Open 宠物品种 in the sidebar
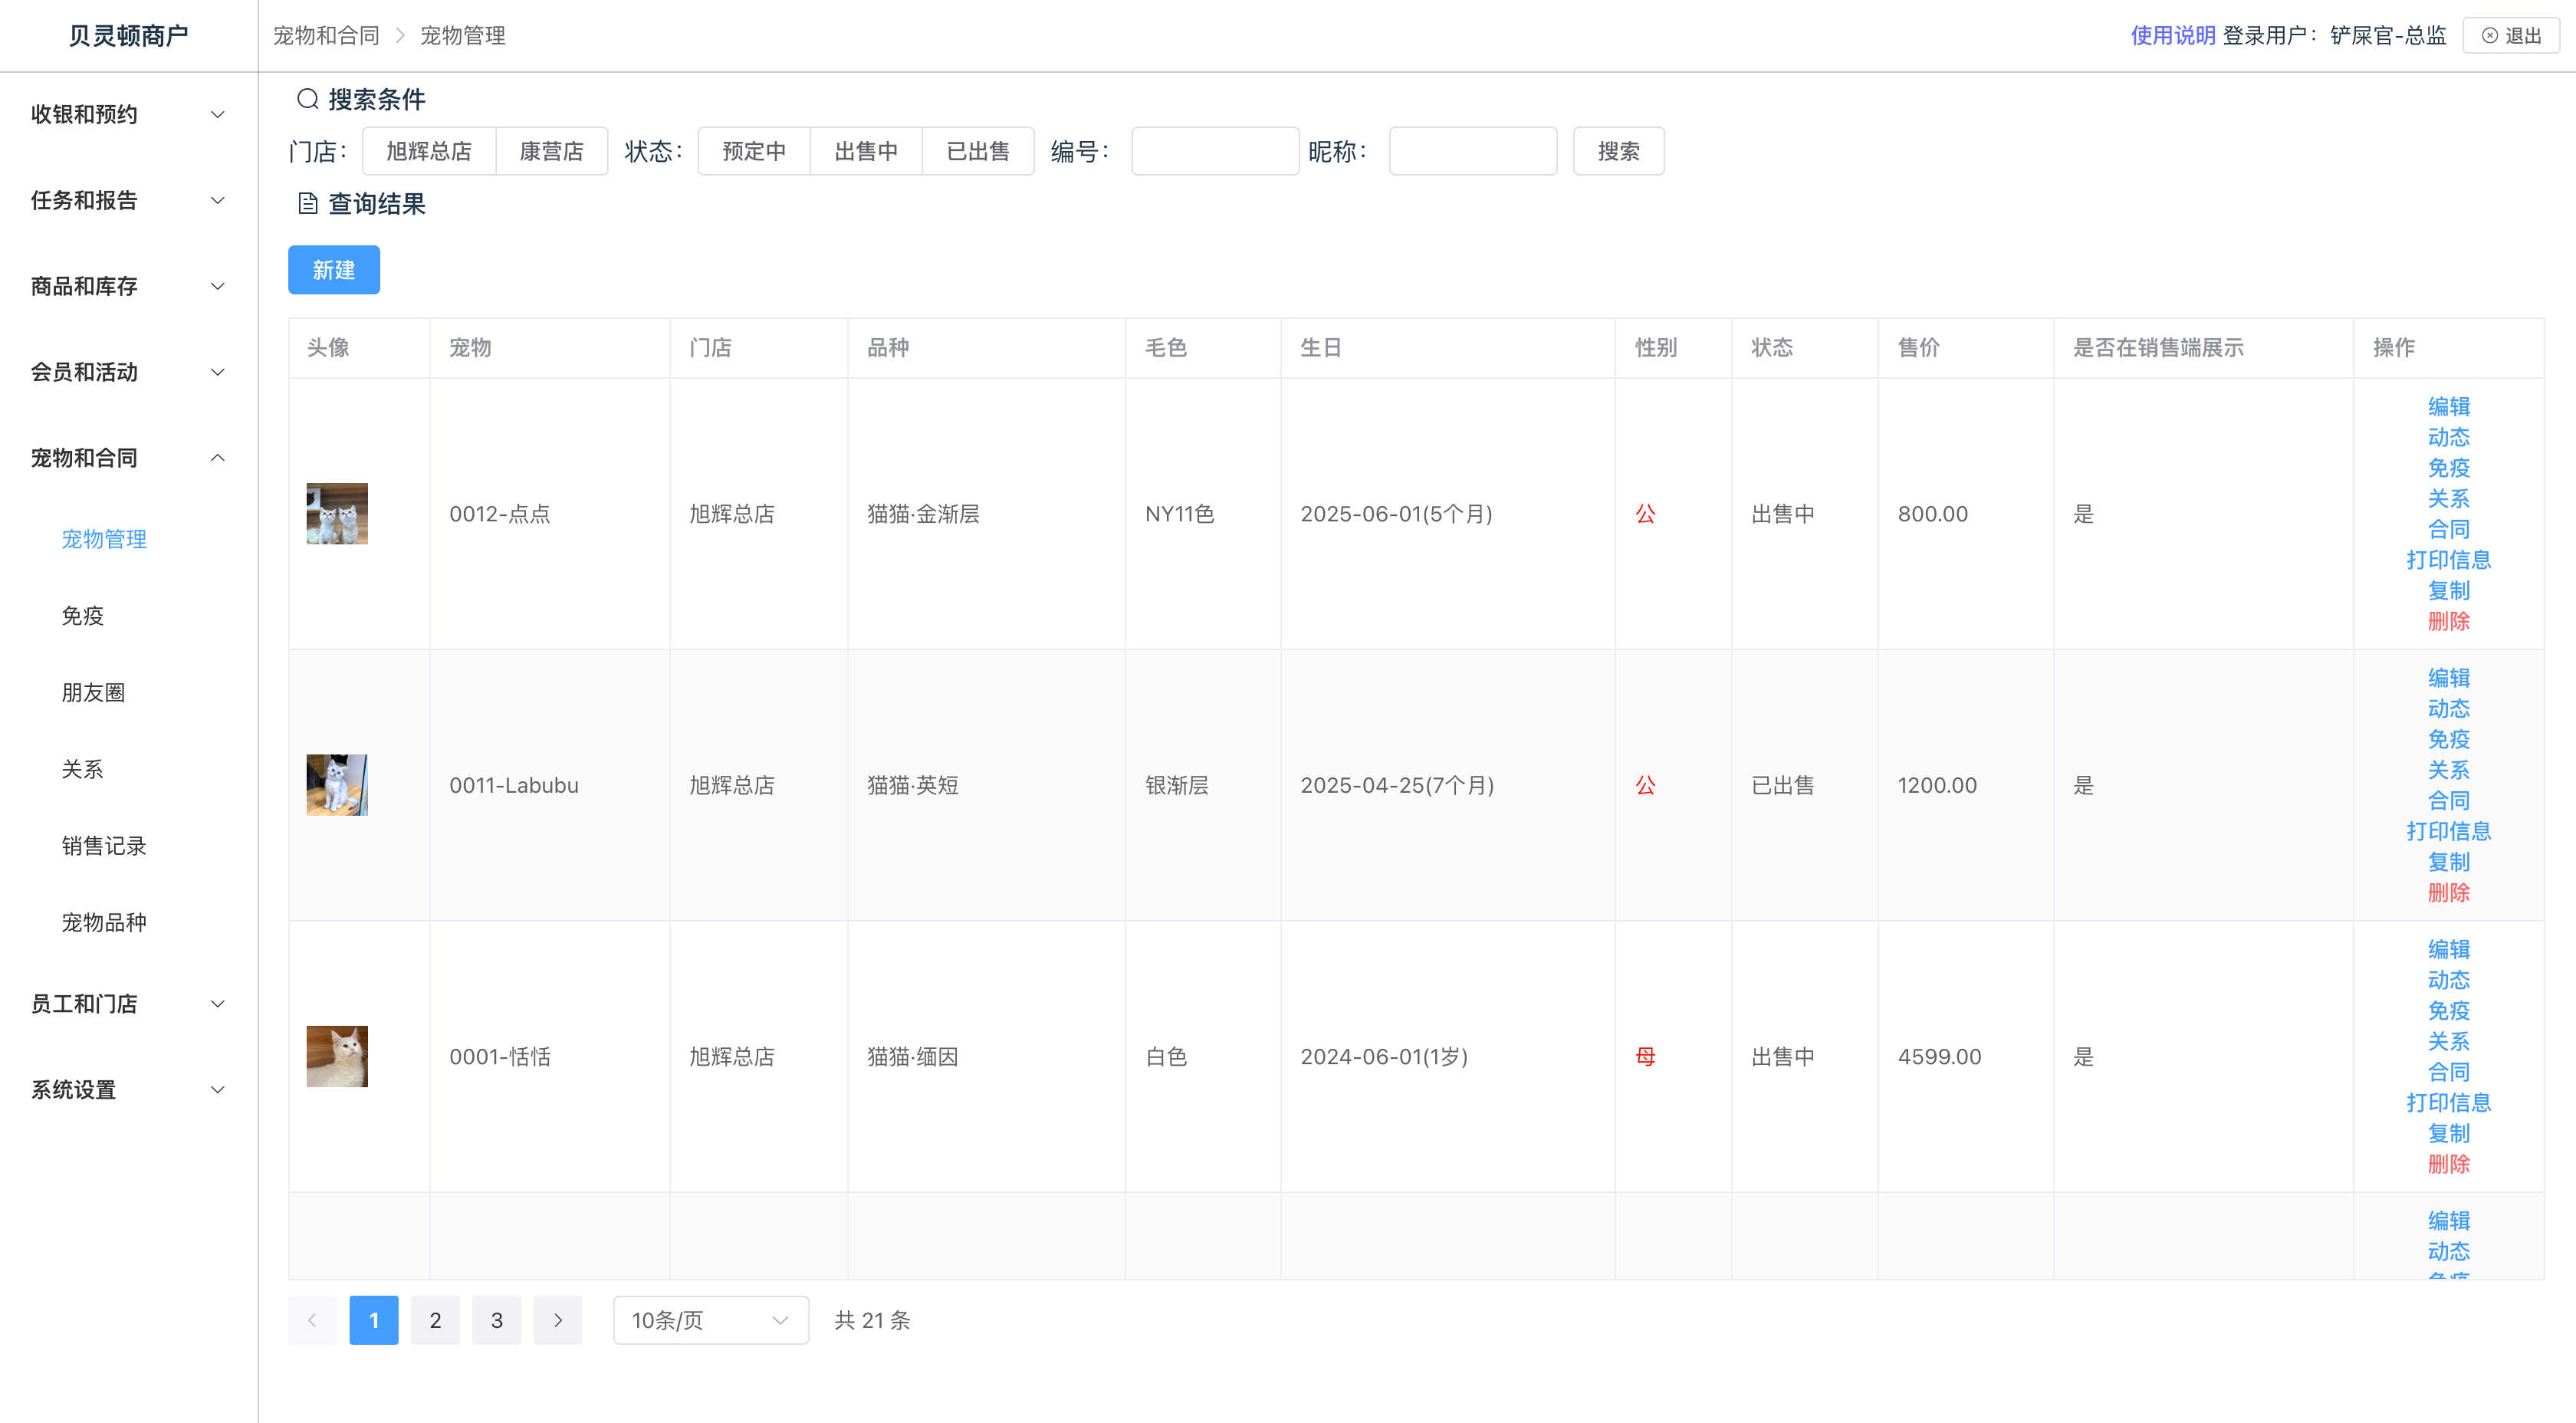Screen dimensions: 2576x1423 (104, 922)
